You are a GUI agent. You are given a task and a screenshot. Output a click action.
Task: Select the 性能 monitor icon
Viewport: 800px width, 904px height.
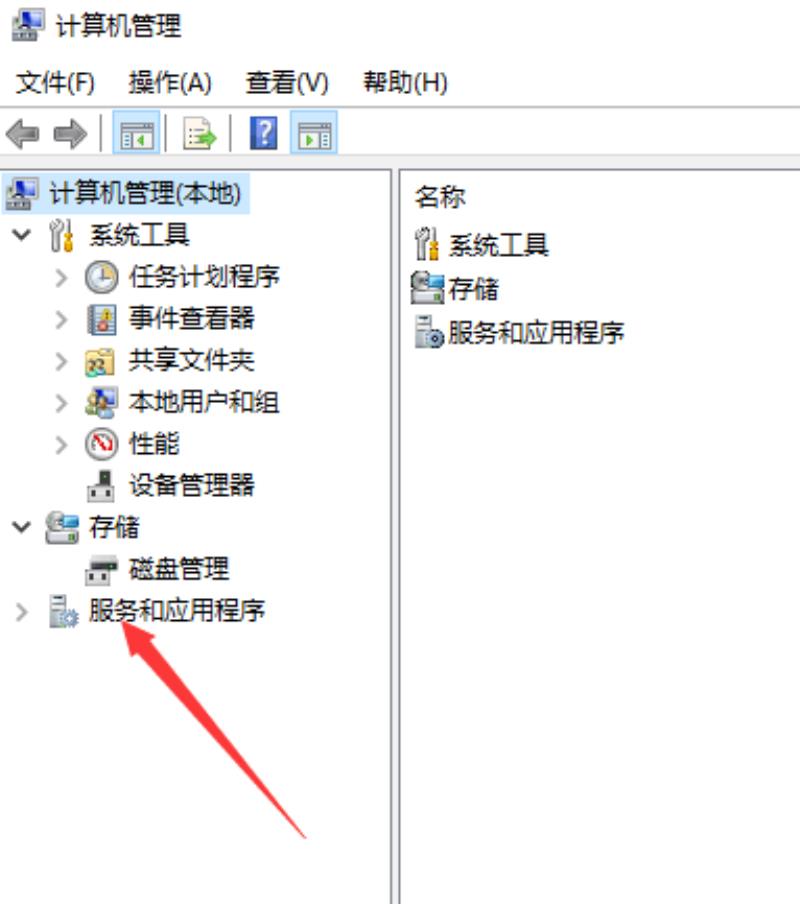[101, 444]
